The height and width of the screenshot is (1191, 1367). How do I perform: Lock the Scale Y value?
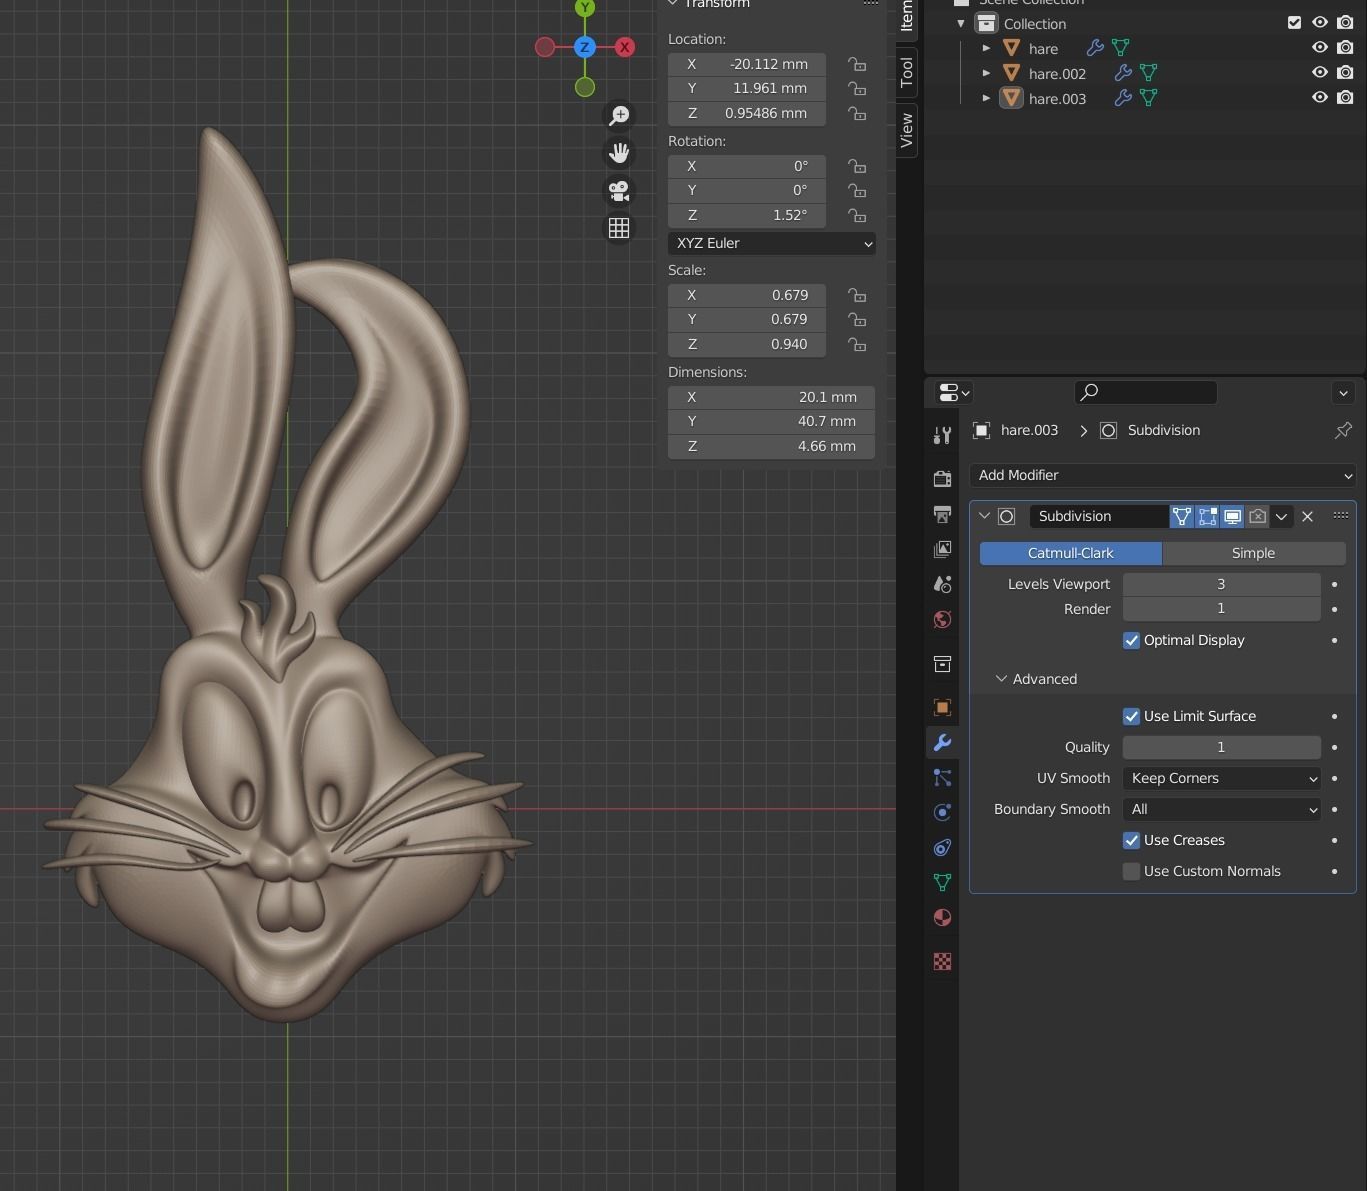pyautogui.click(x=857, y=320)
